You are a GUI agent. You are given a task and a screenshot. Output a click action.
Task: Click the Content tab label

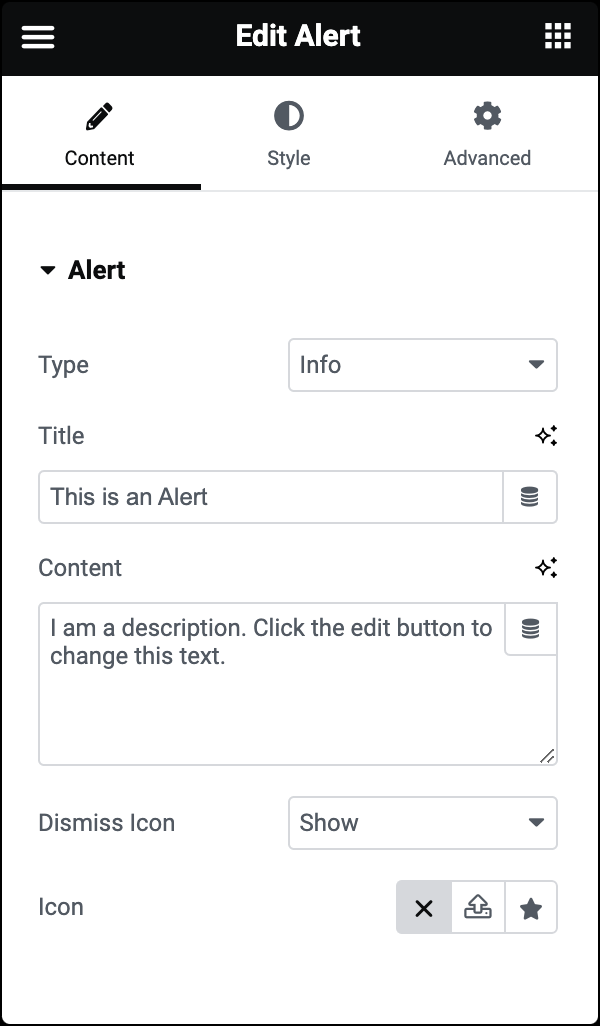tap(99, 158)
